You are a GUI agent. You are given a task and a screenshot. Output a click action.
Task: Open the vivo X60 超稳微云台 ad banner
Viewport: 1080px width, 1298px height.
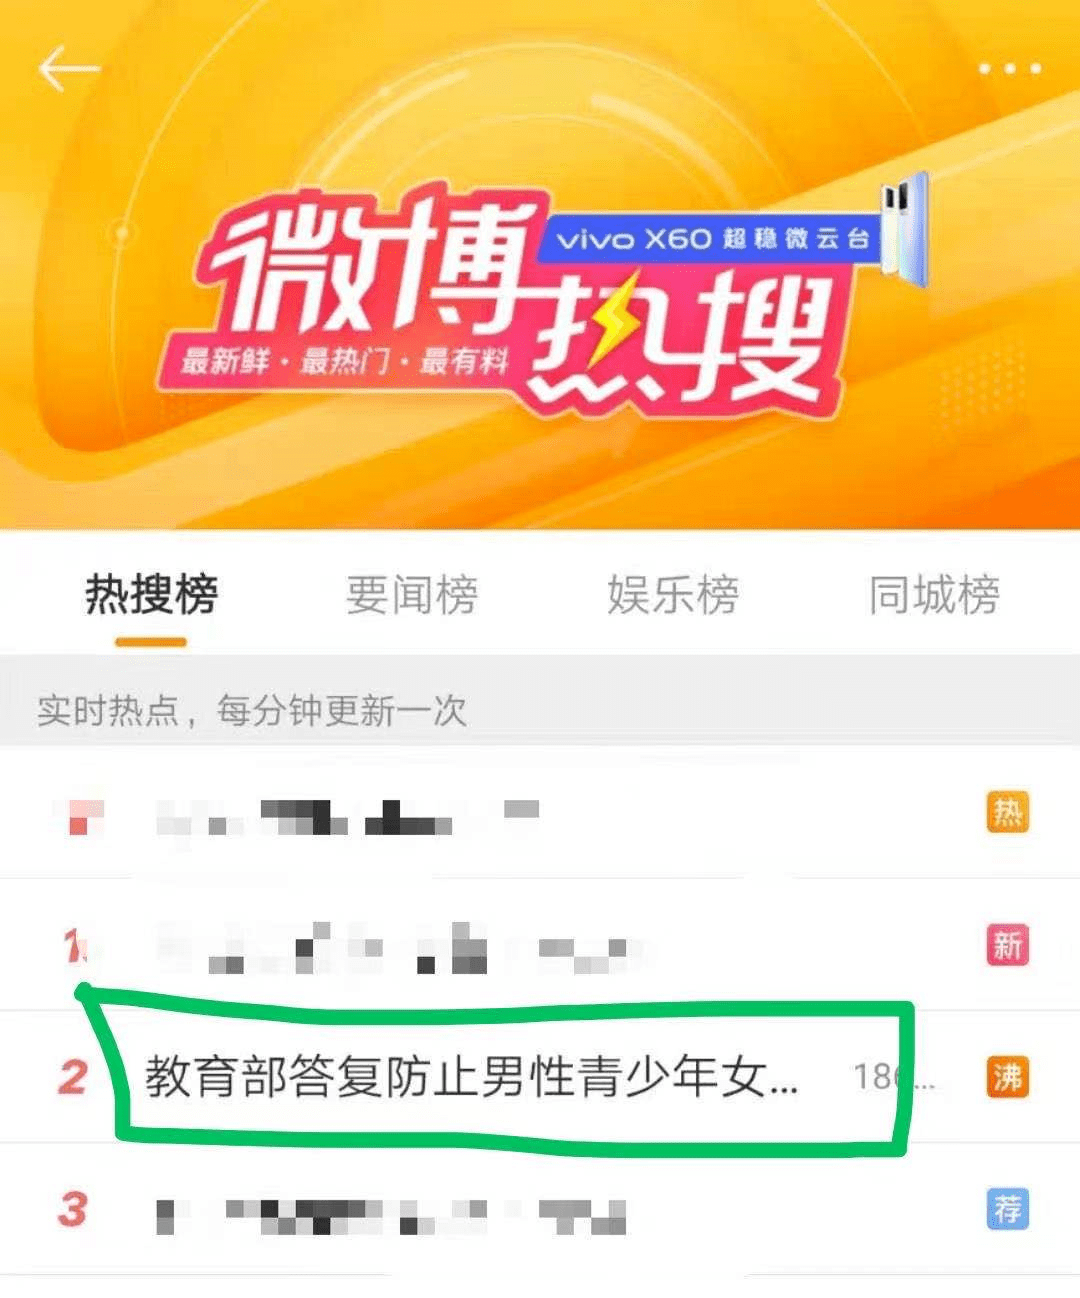tap(710, 239)
